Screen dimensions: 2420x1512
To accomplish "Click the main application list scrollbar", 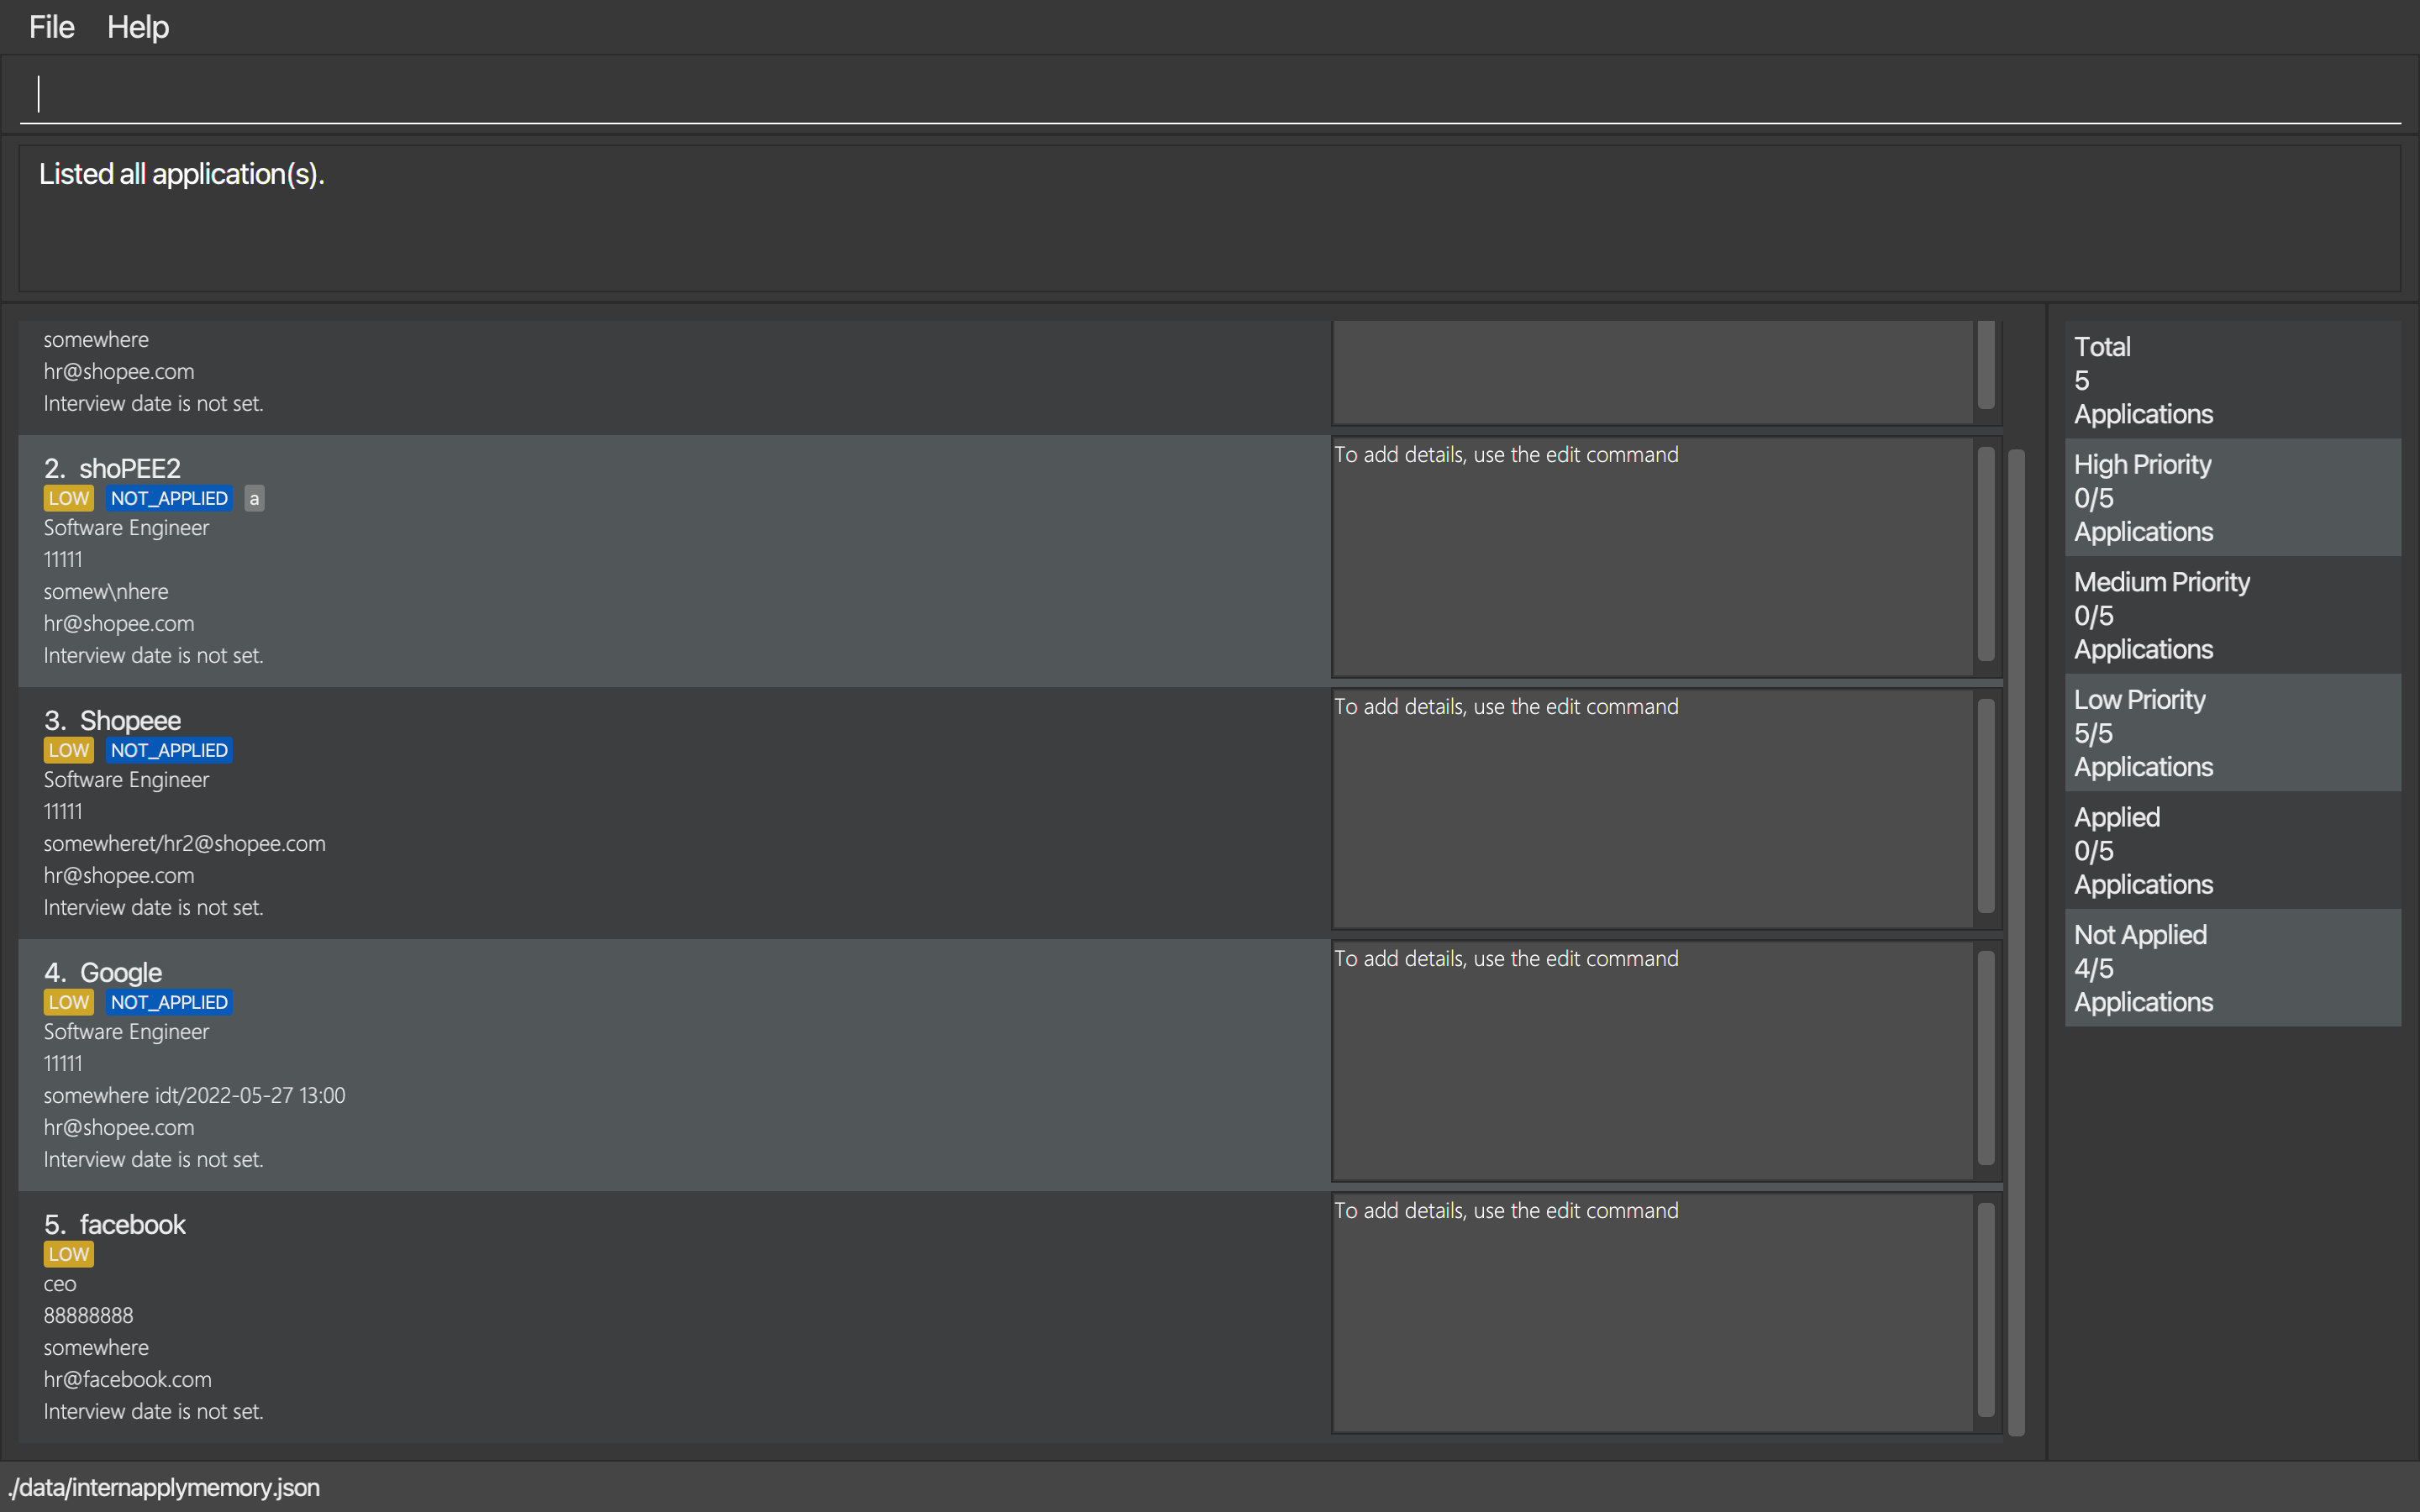I will tap(2016, 940).
